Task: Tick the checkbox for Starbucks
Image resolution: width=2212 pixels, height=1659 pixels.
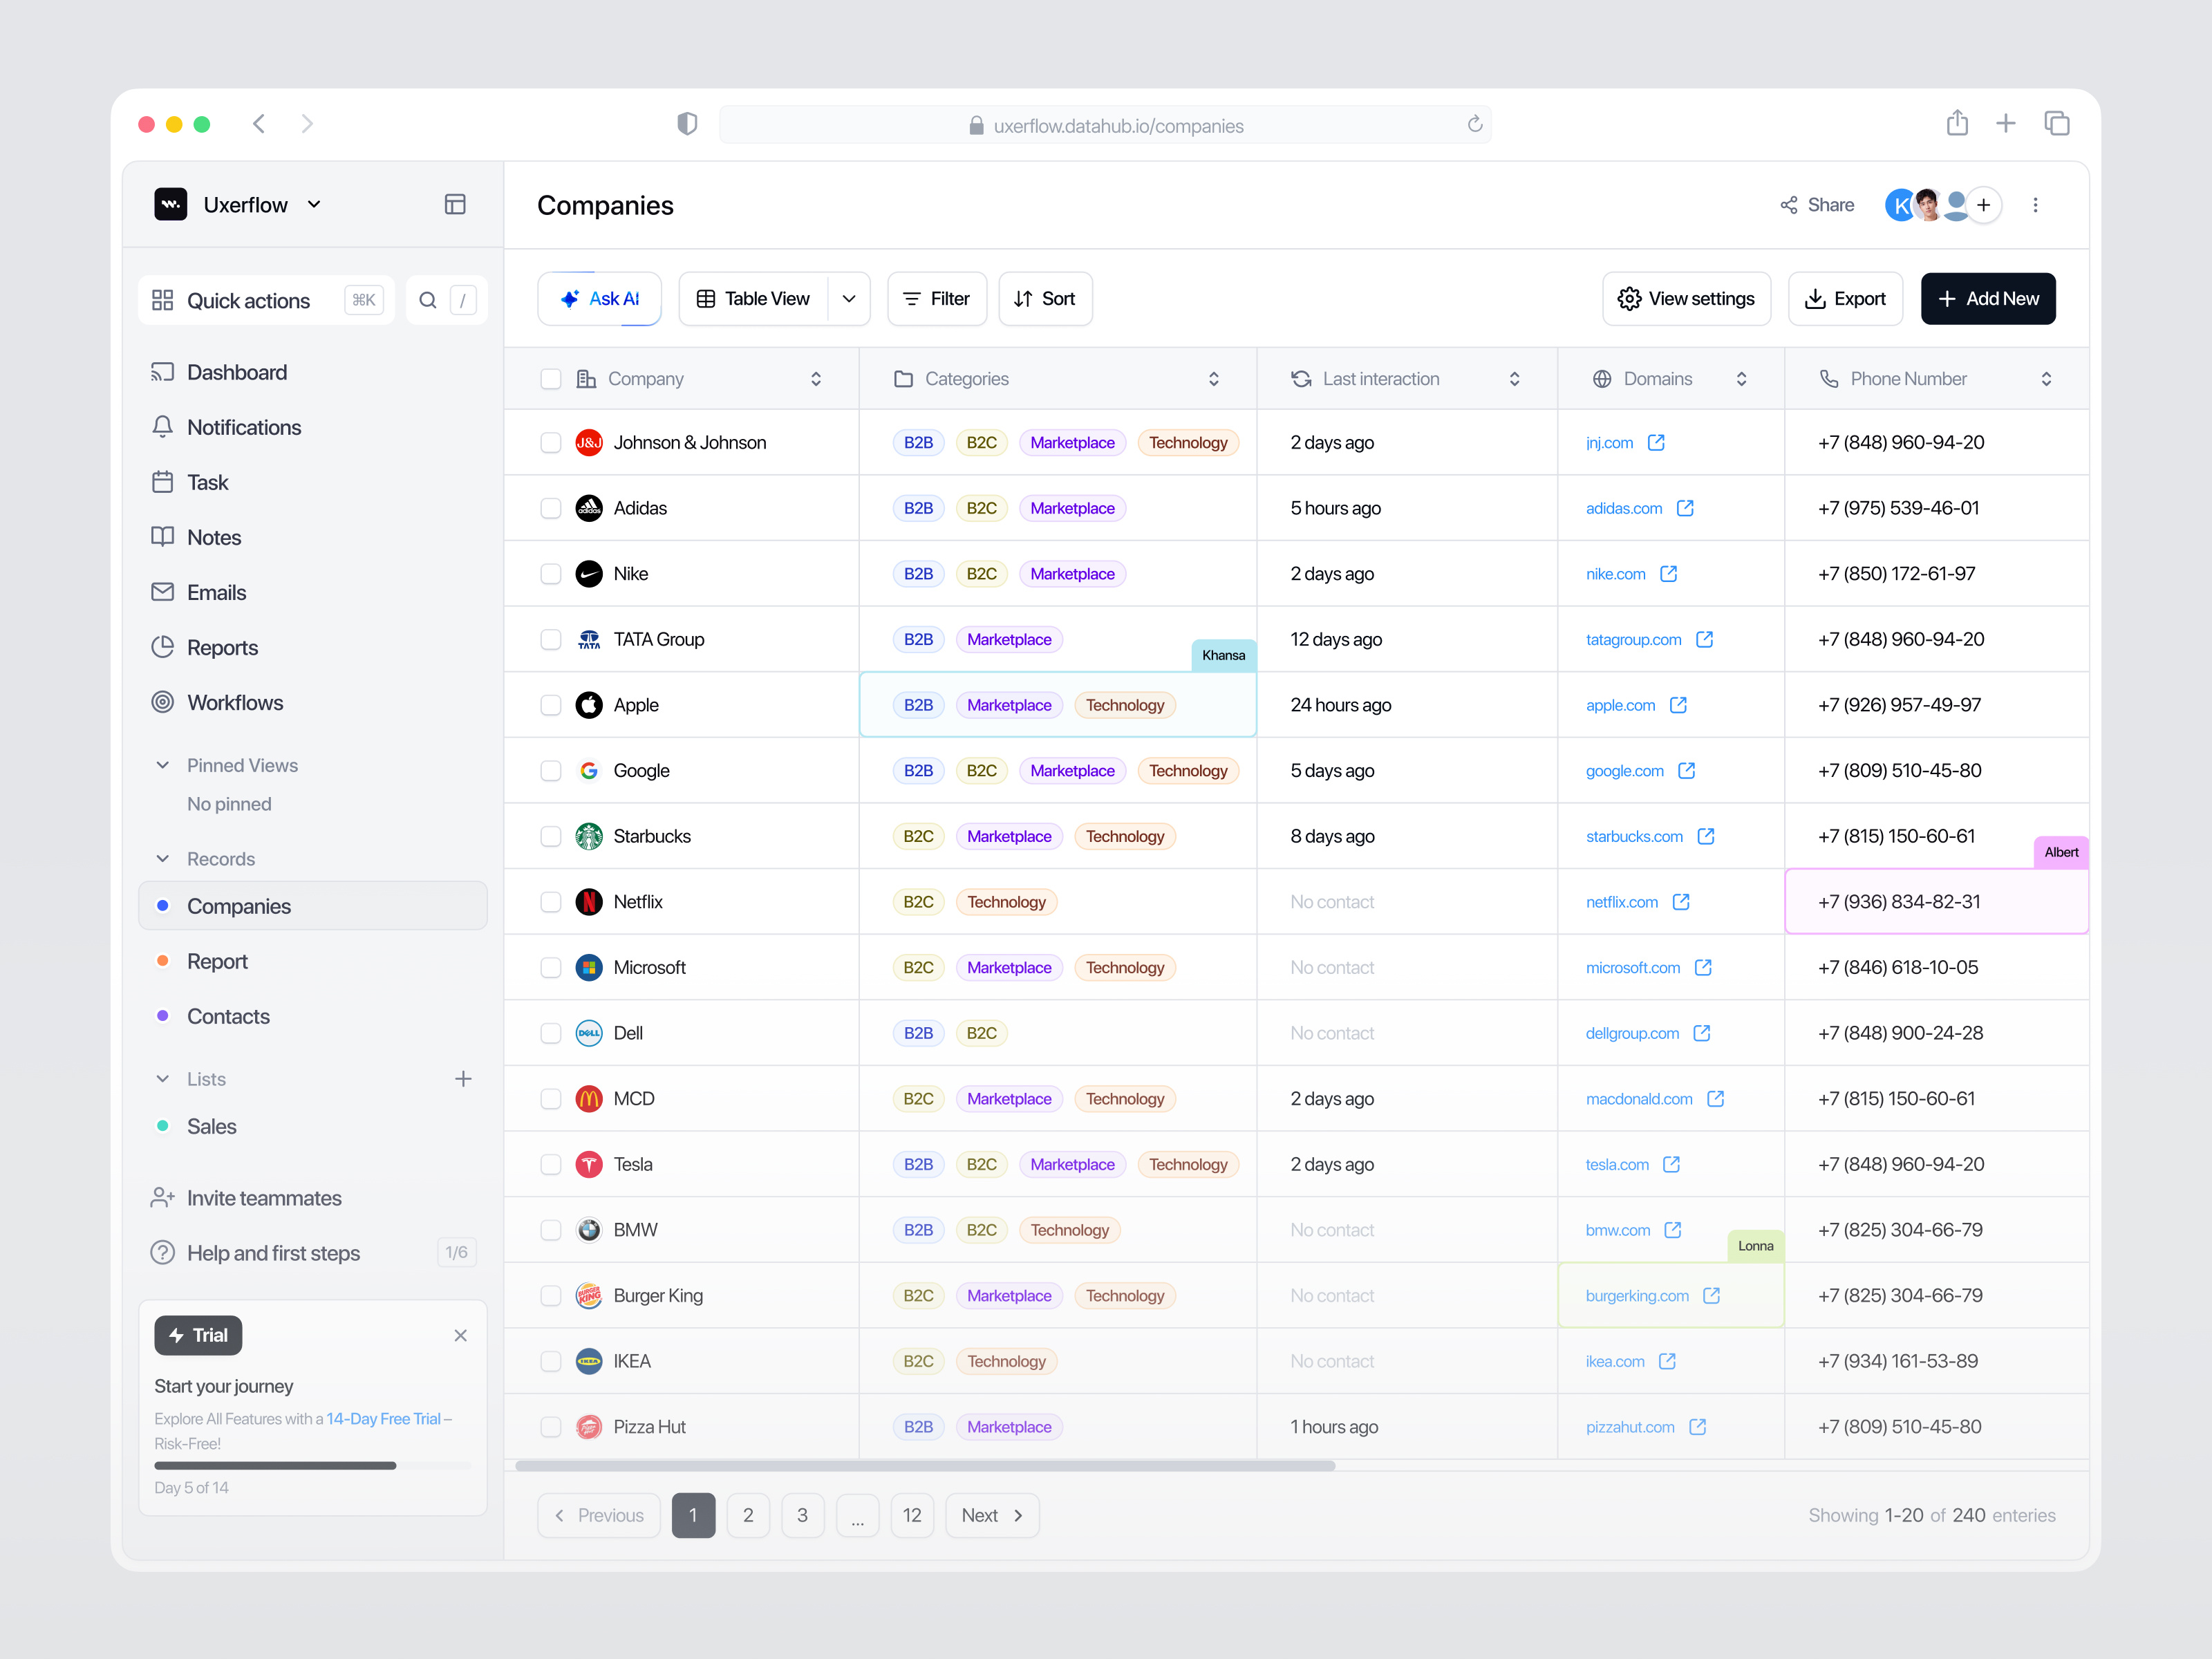Action: click(550, 836)
